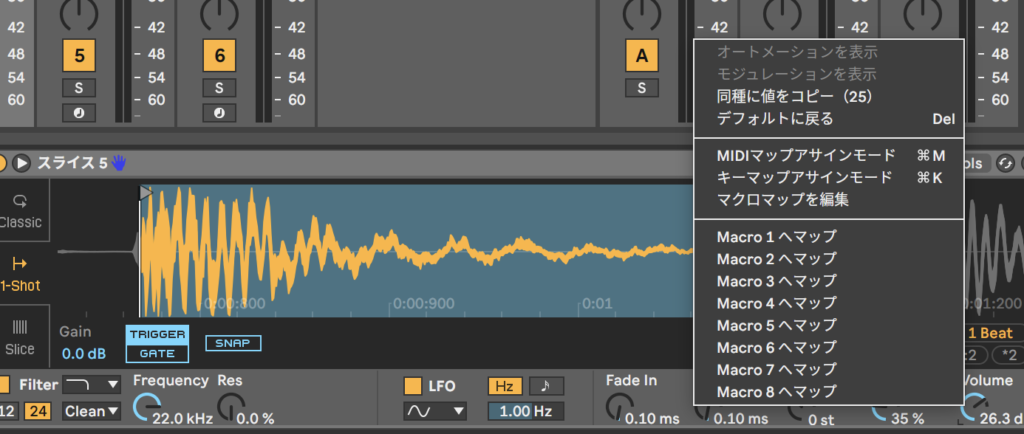Viewport: 1024px width, 434px height.
Task: Expand the LFO waveform dropdown
Action: coord(435,410)
